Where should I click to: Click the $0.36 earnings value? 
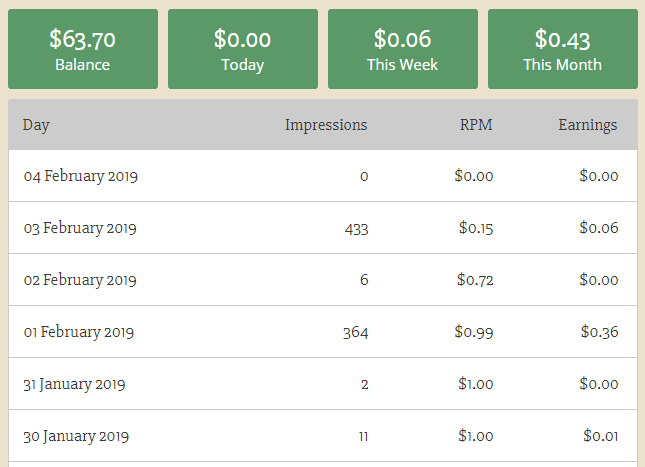(x=599, y=333)
